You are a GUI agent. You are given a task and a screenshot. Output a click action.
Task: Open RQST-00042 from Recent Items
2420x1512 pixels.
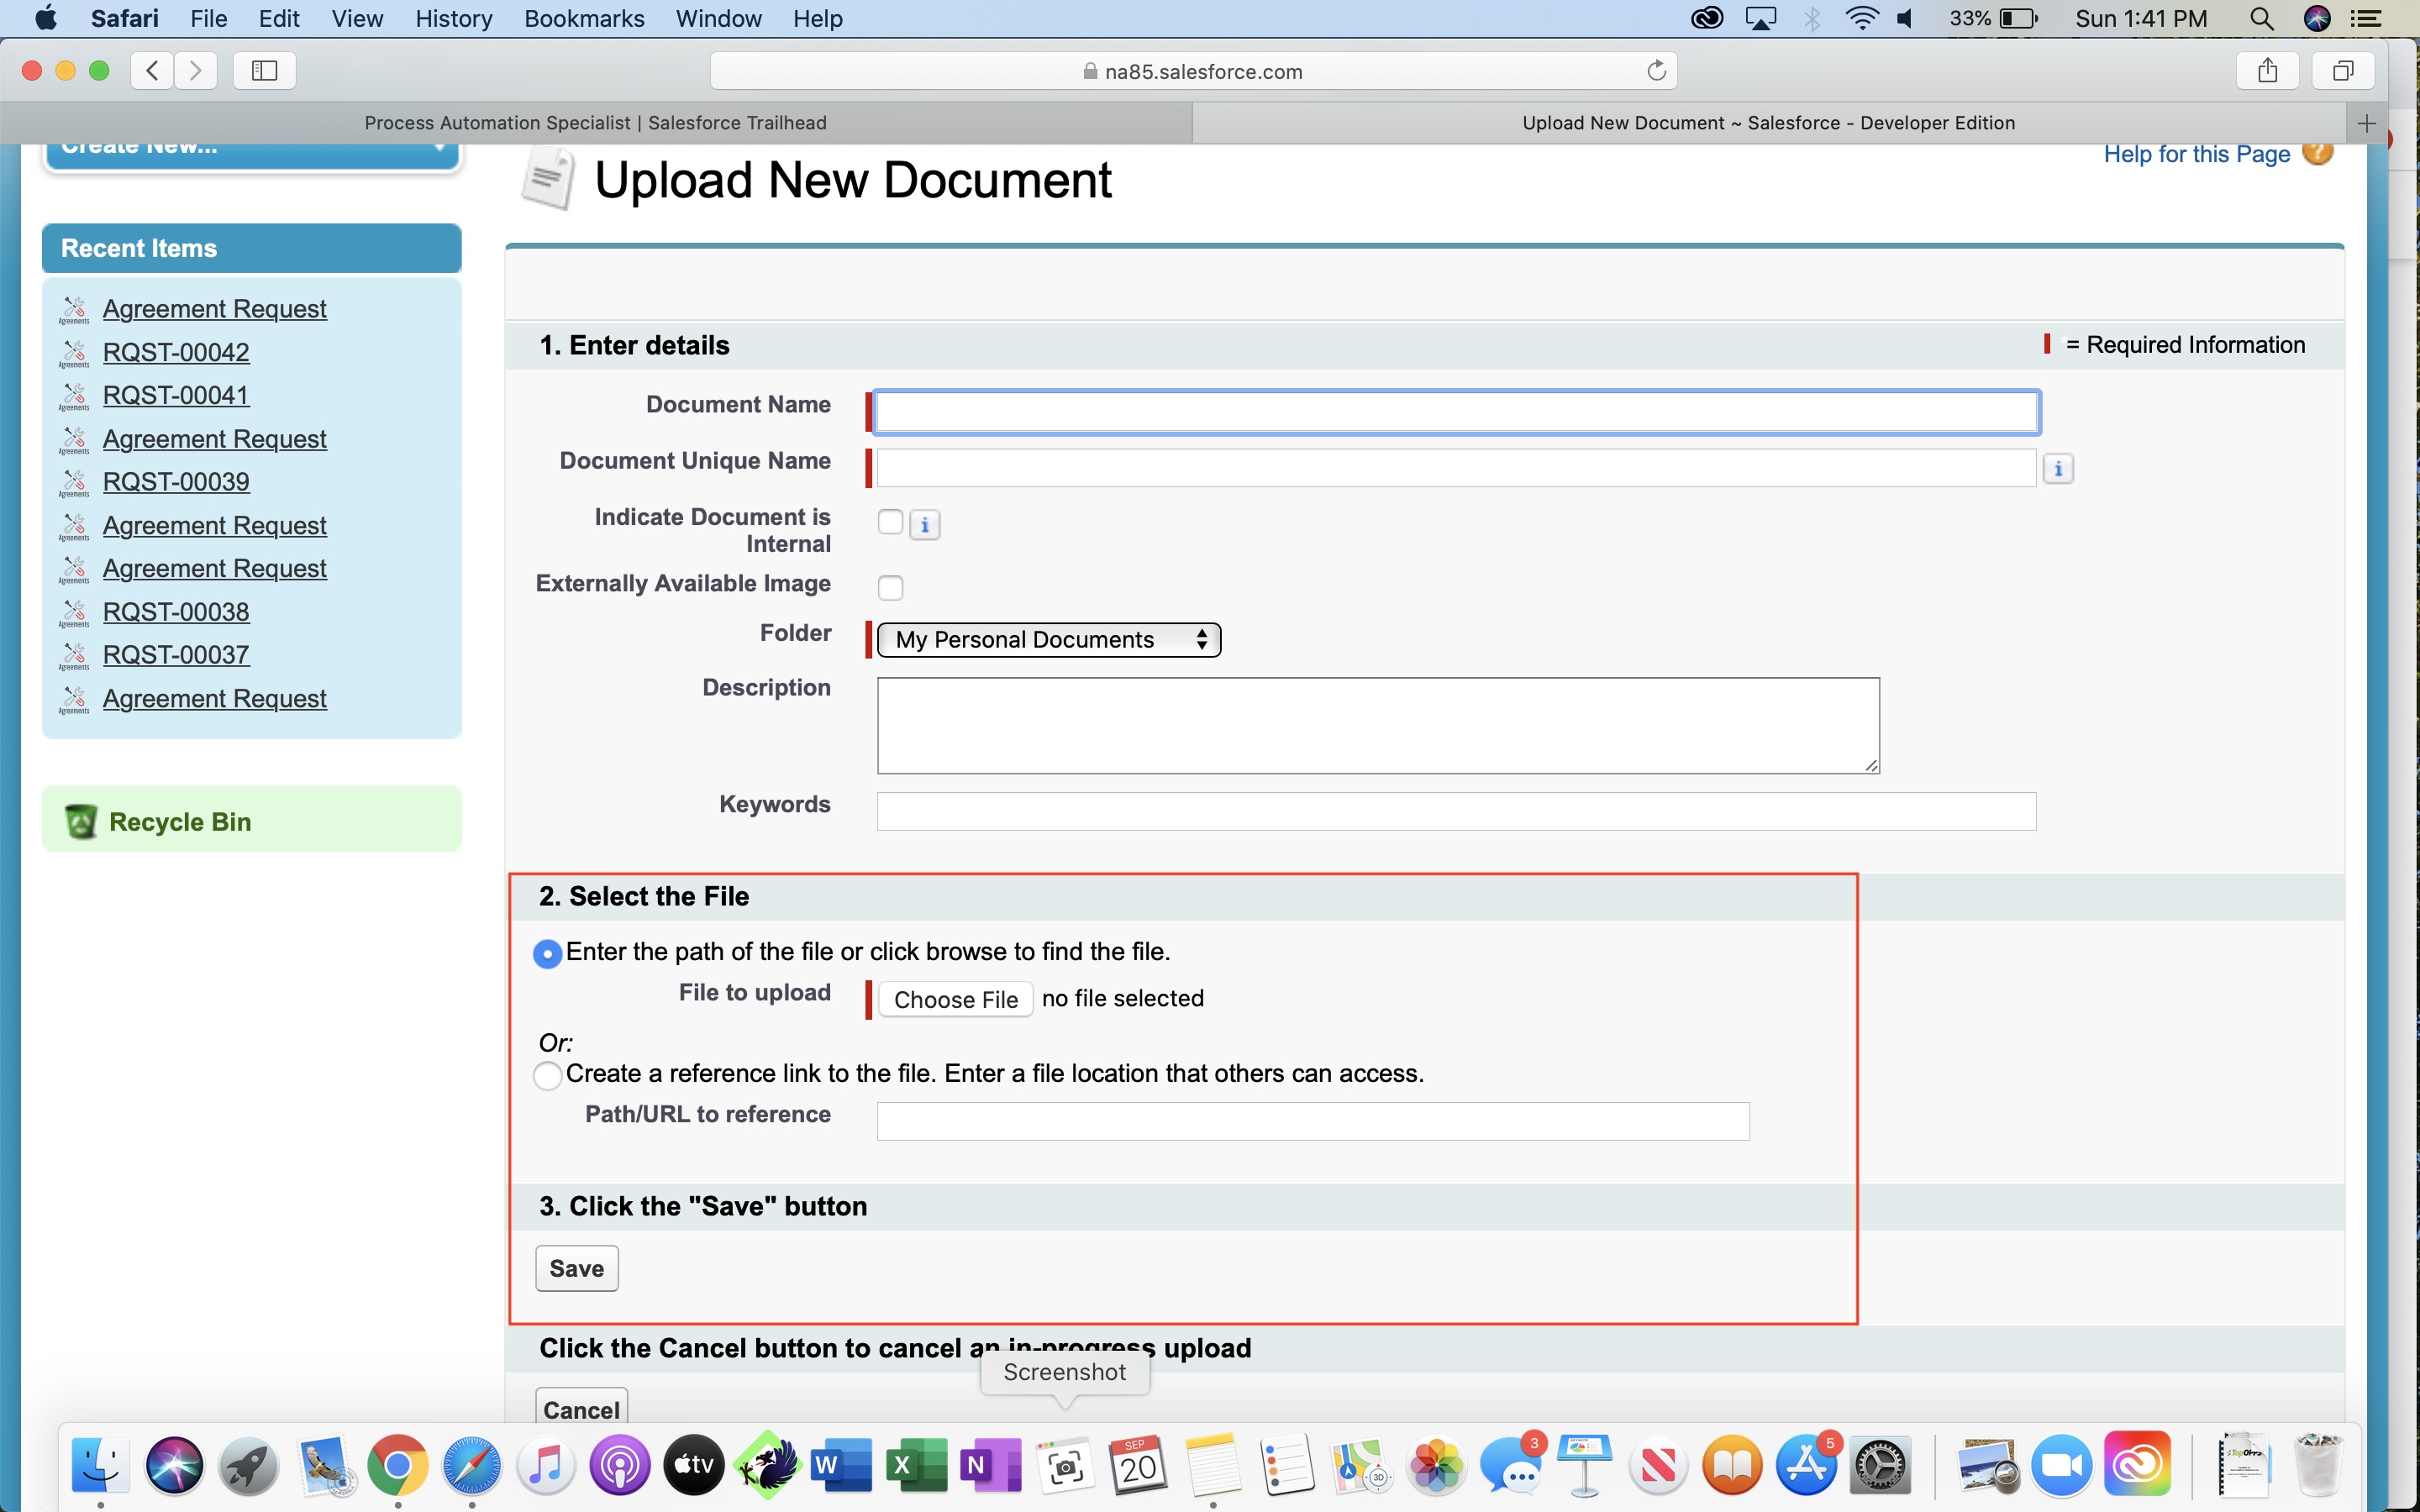coord(176,352)
